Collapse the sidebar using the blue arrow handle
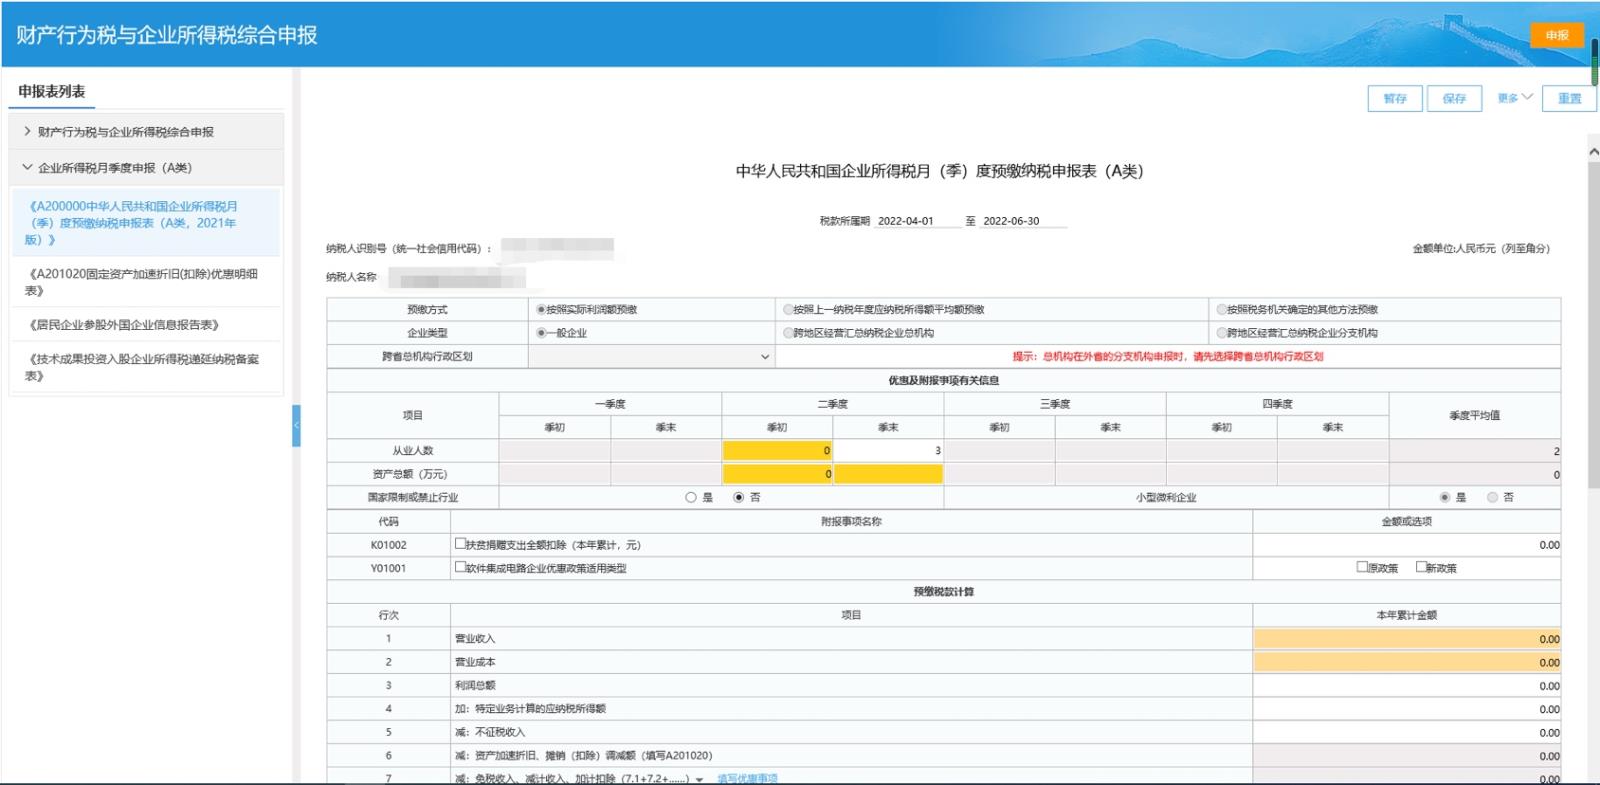This screenshot has width=1600, height=785. (x=296, y=426)
